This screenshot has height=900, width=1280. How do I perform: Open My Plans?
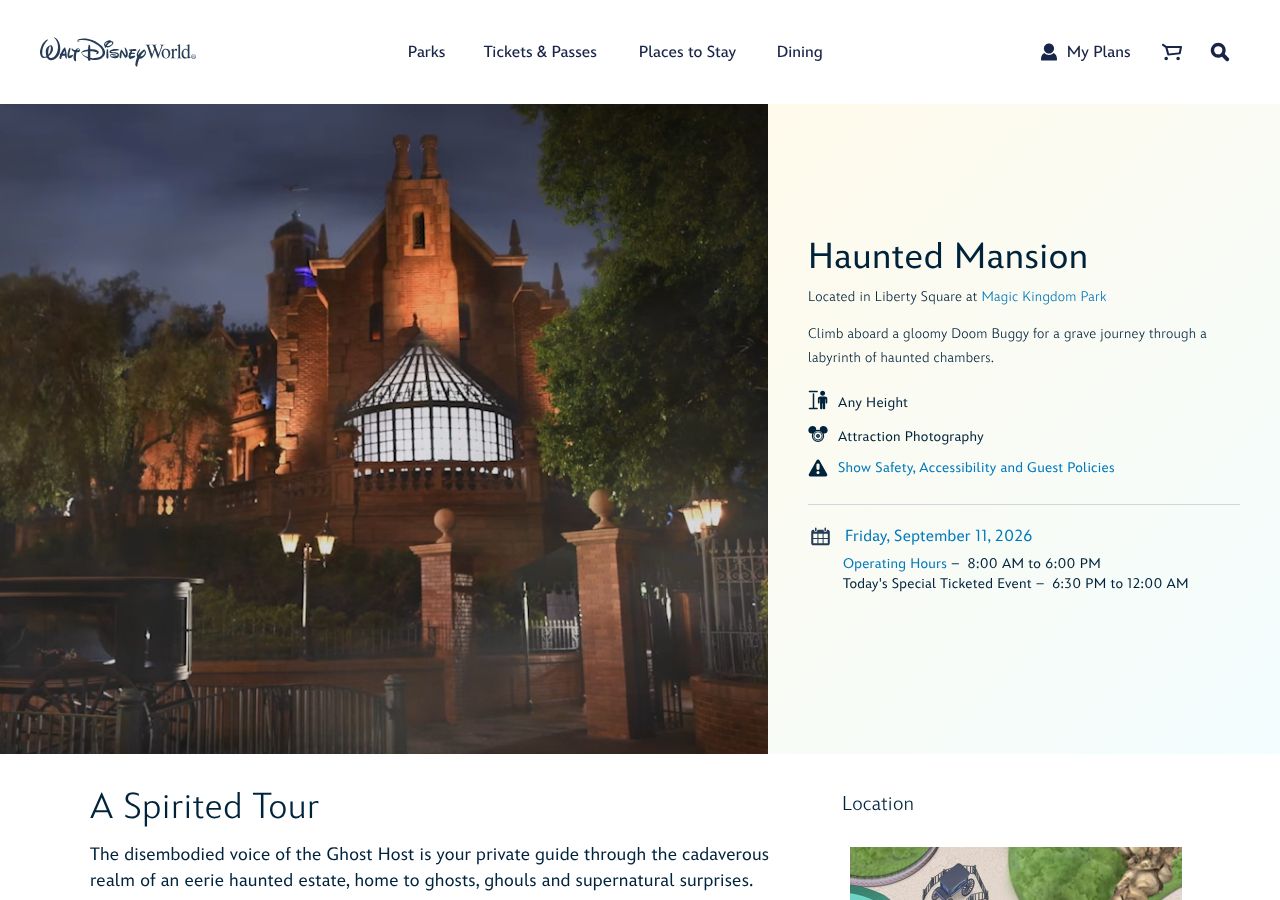[x=1098, y=52]
